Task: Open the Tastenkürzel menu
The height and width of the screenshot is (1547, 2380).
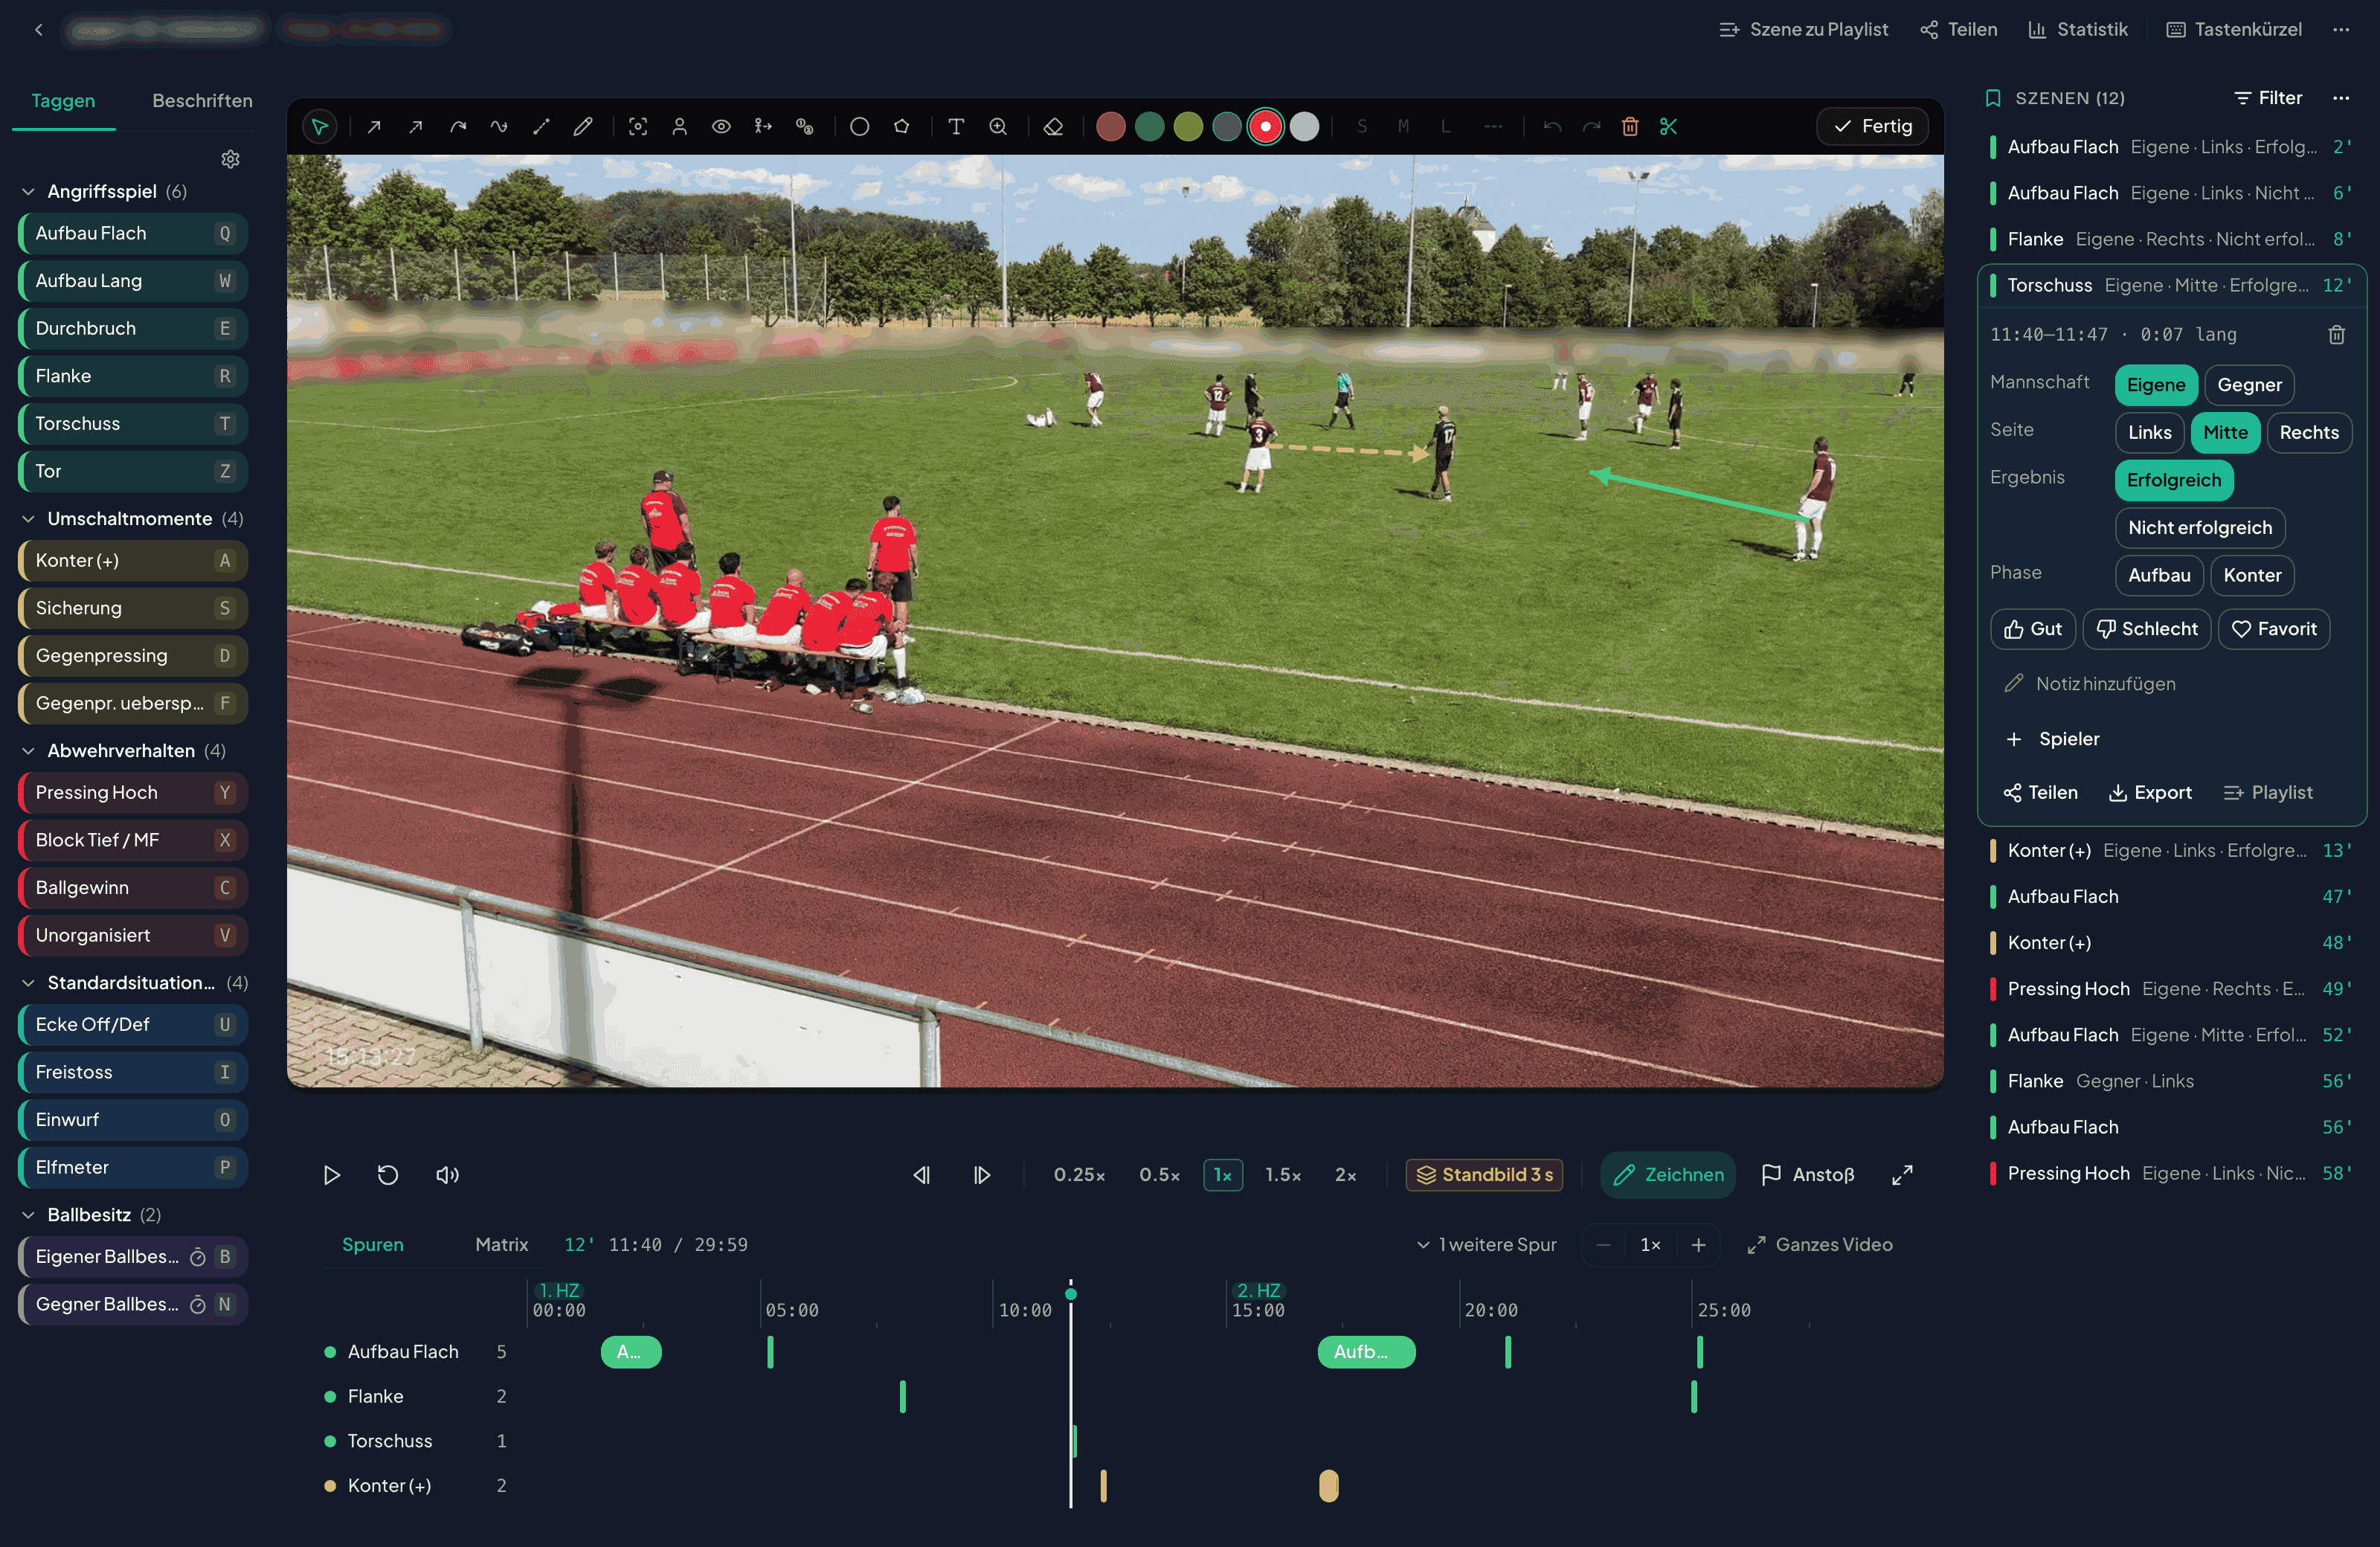Action: click(x=2233, y=30)
